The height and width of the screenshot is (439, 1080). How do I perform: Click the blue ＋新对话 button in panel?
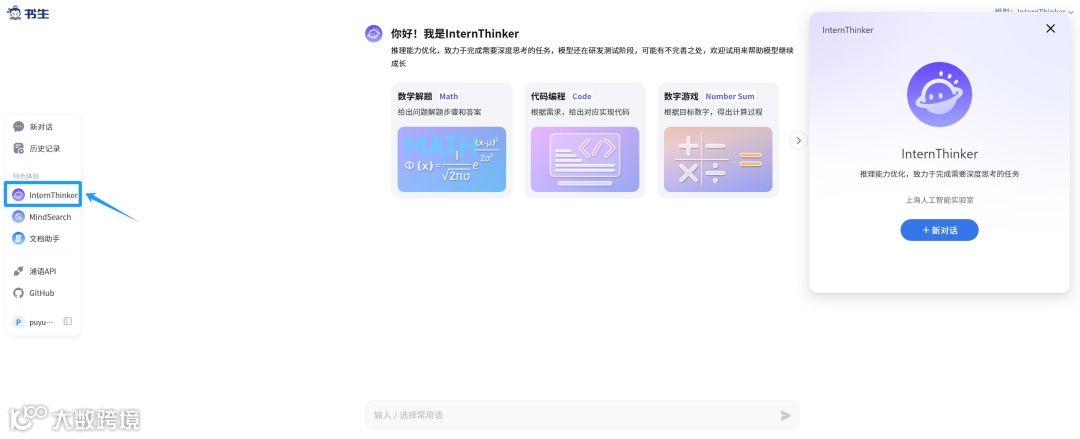(939, 230)
